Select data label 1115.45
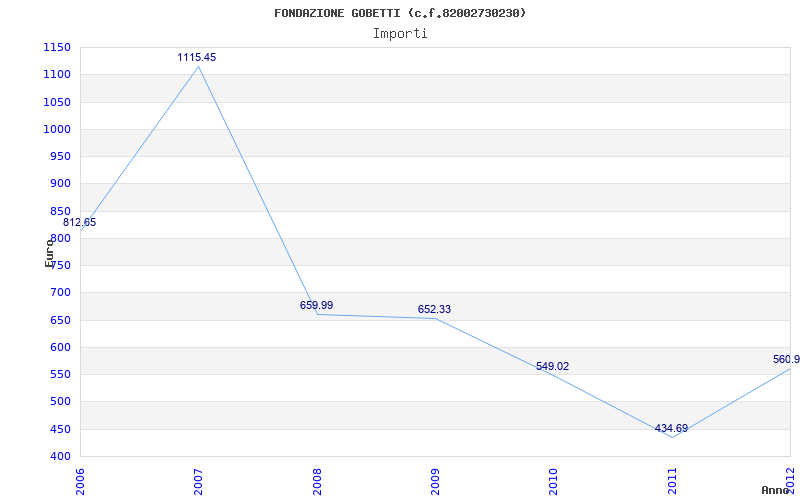This screenshot has width=800, height=500. click(197, 58)
